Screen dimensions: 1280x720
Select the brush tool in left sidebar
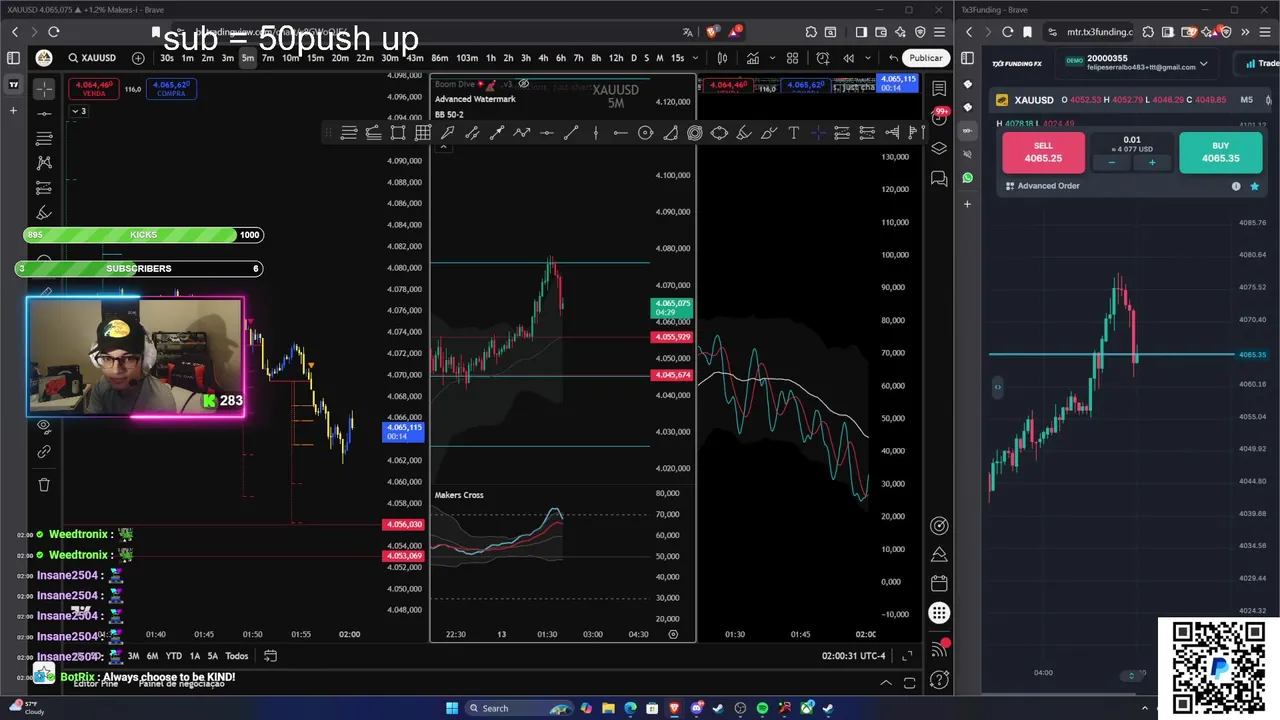point(44,212)
